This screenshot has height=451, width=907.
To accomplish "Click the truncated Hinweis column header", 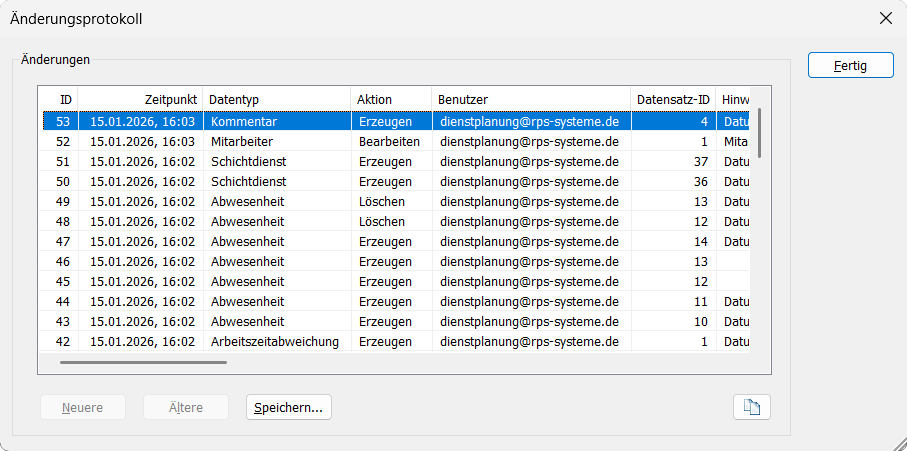I will click(733, 99).
